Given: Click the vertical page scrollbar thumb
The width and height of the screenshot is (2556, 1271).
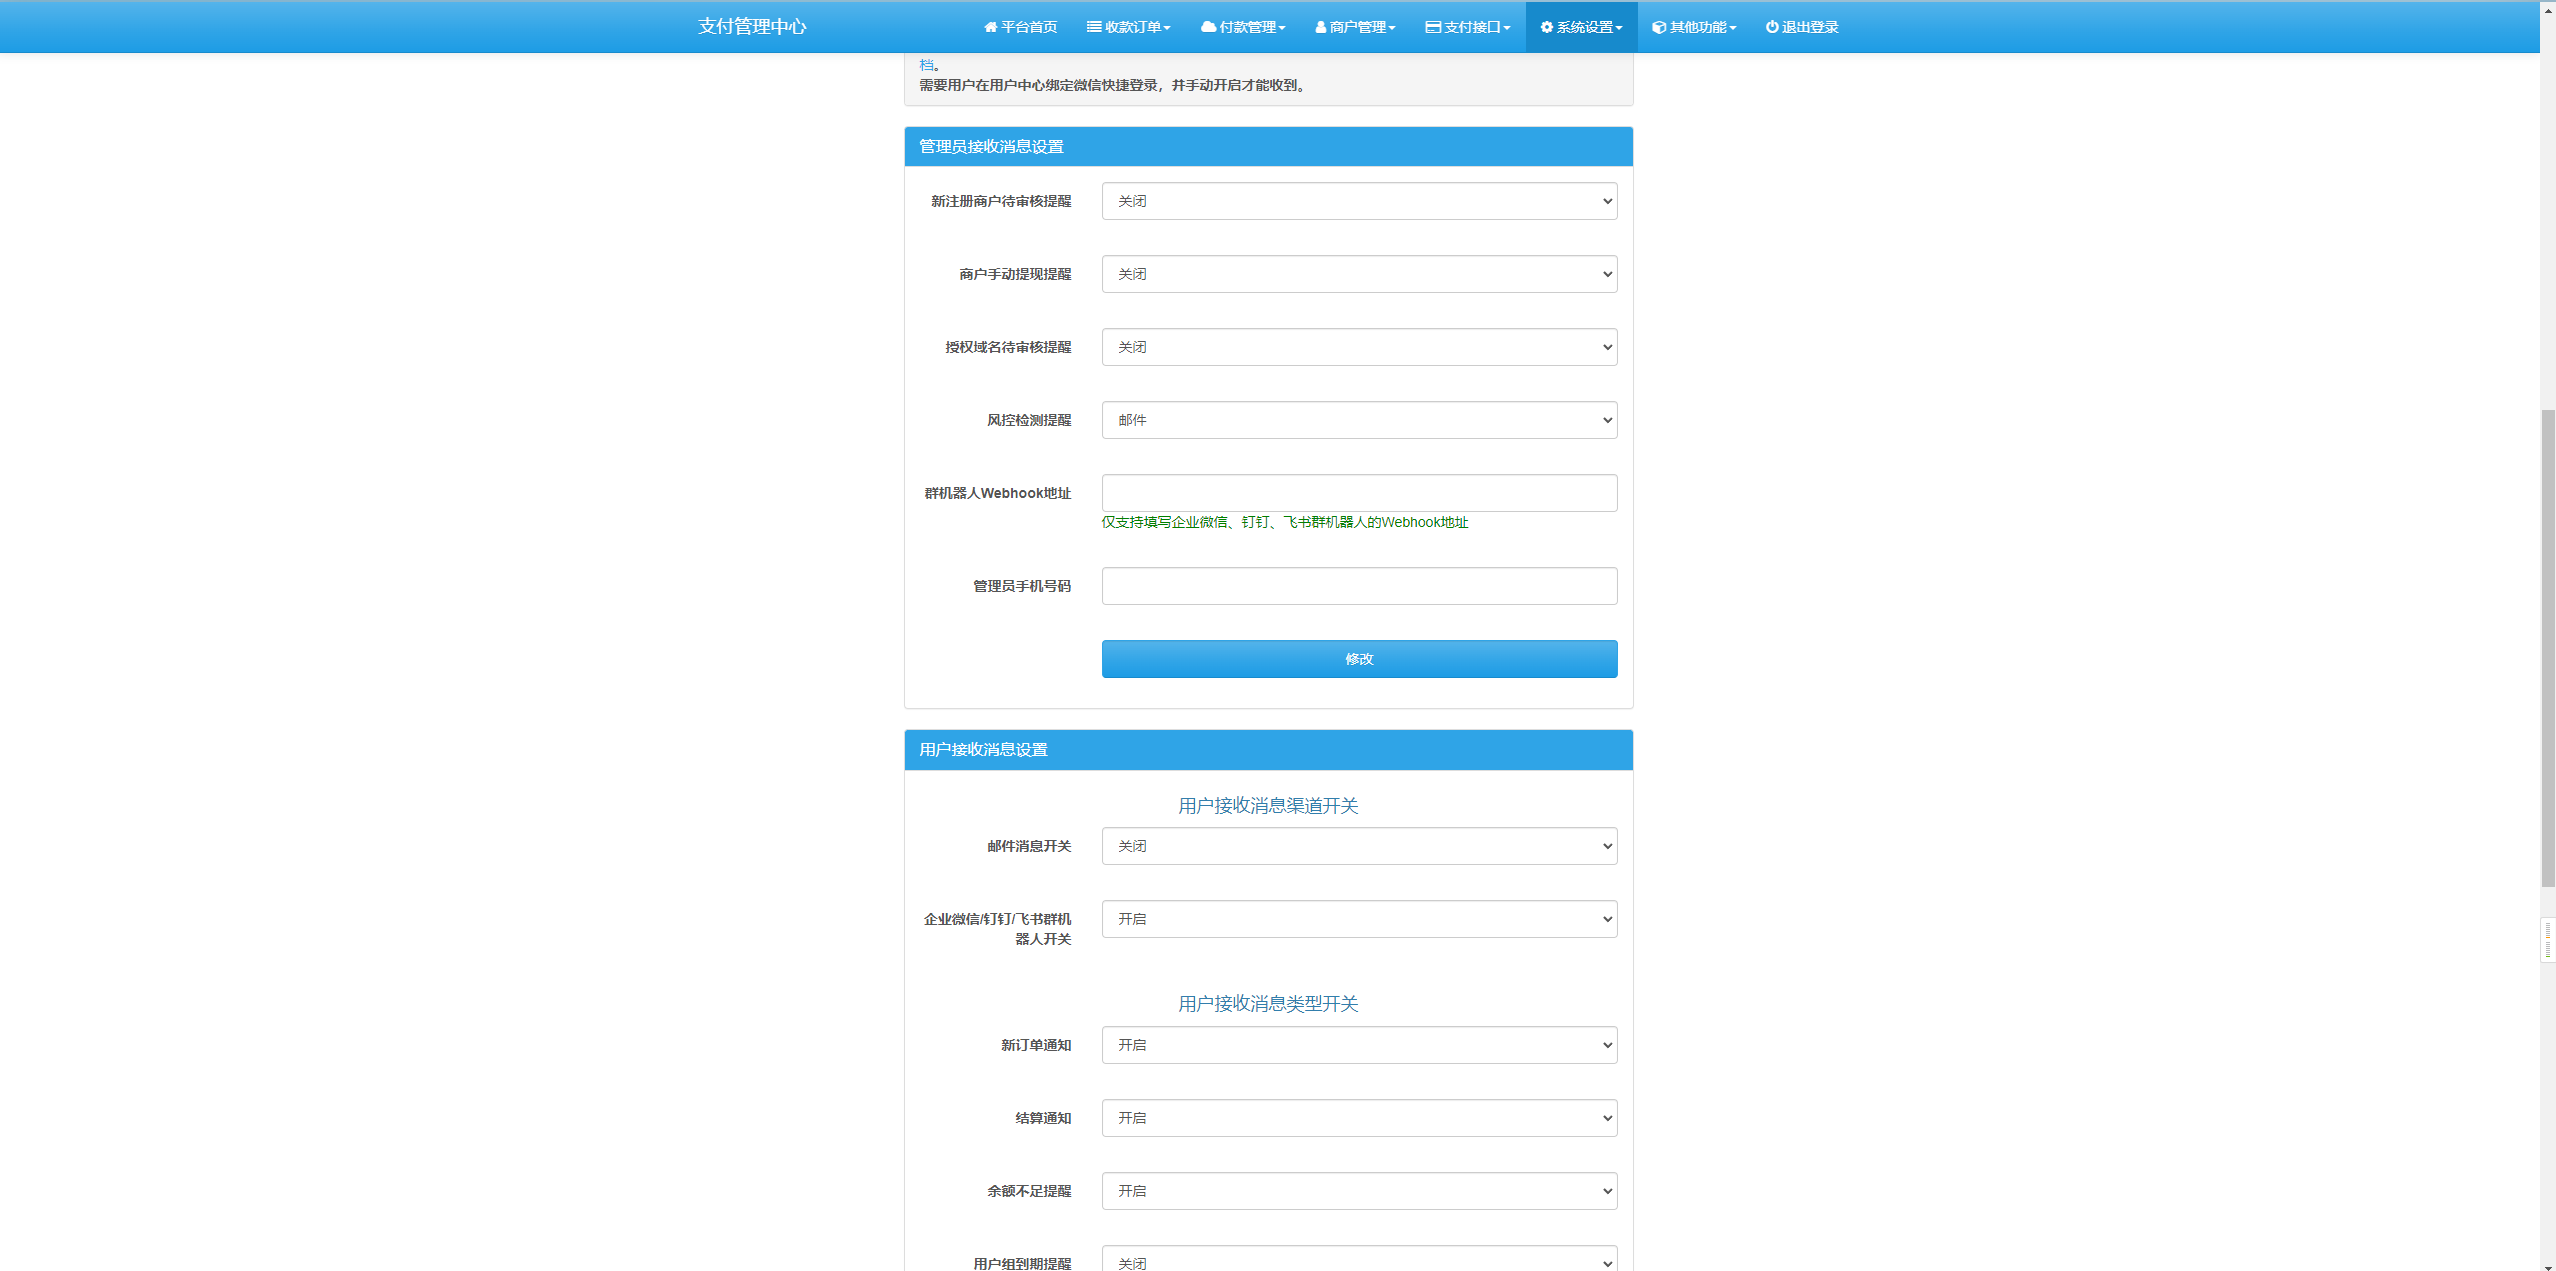Looking at the screenshot, I should [x=2547, y=648].
